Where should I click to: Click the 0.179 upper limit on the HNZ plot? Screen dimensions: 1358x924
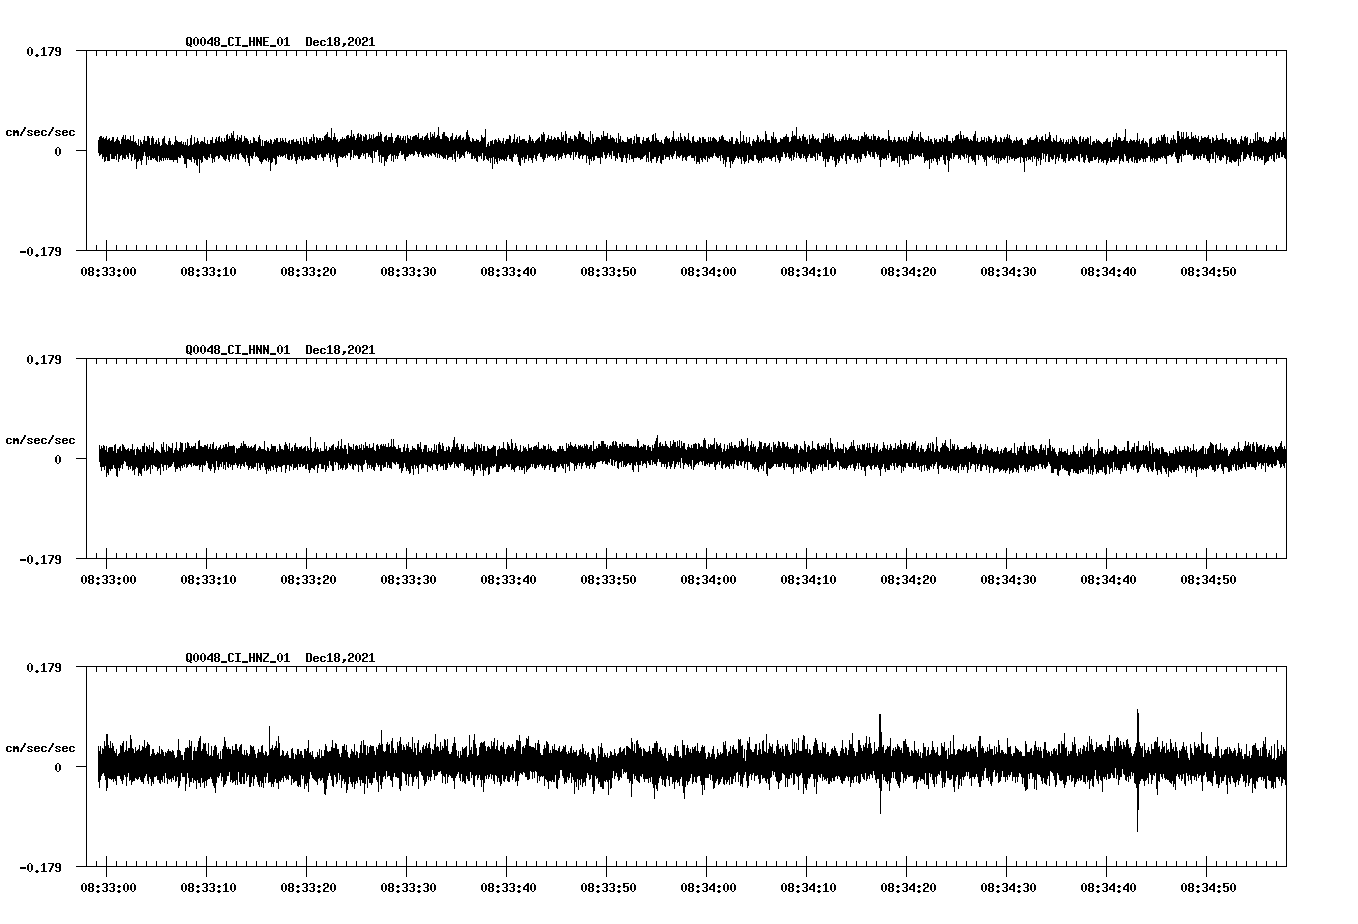[44, 667]
